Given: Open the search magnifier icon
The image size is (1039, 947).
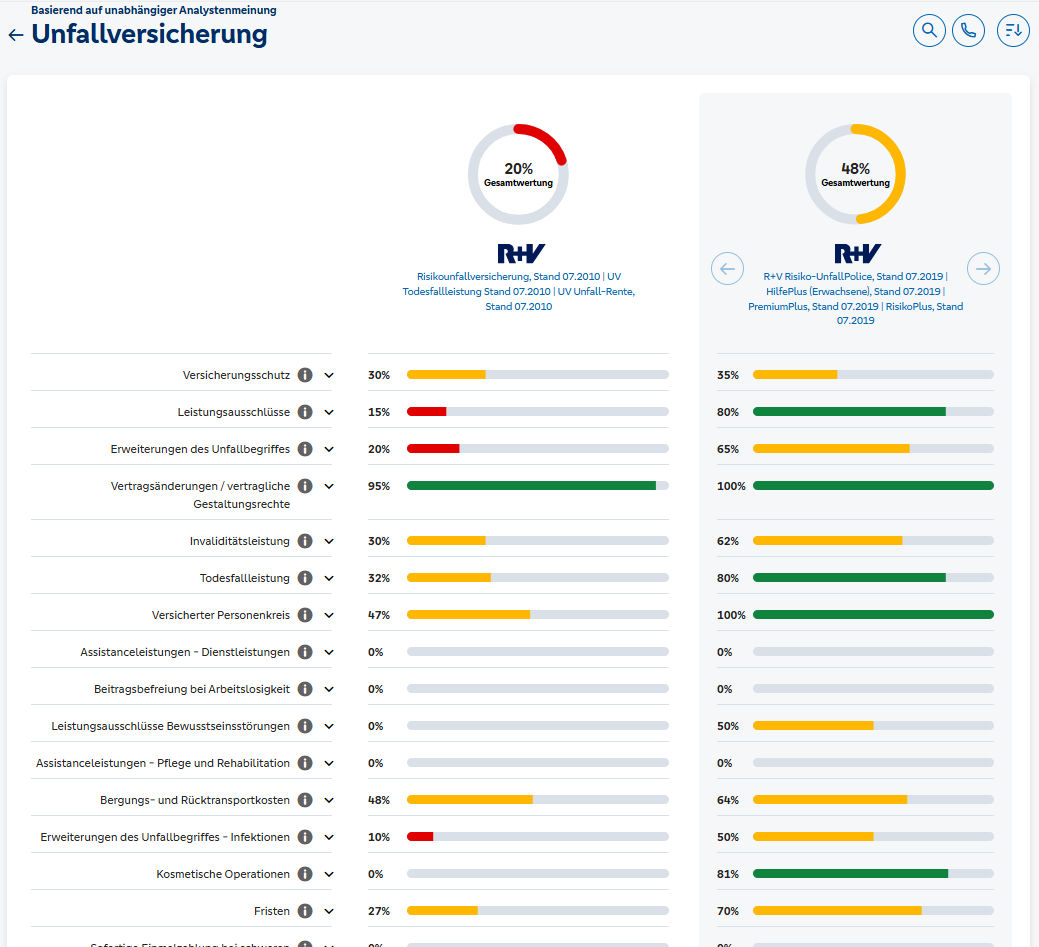Looking at the screenshot, I should pyautogui.click(x=929, y=31).
